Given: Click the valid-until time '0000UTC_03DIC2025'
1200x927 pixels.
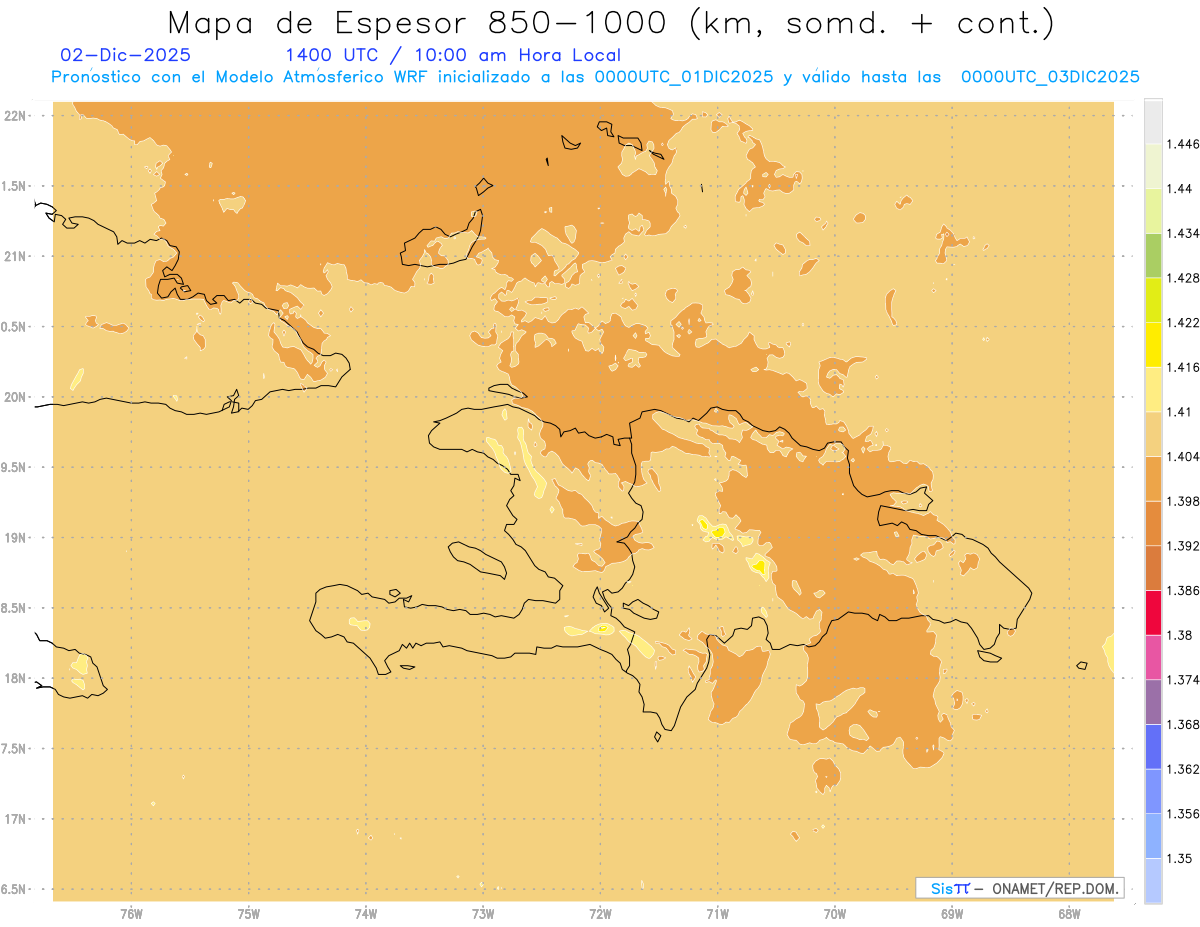Looking at the screenshot, I should pos(1050,77).
